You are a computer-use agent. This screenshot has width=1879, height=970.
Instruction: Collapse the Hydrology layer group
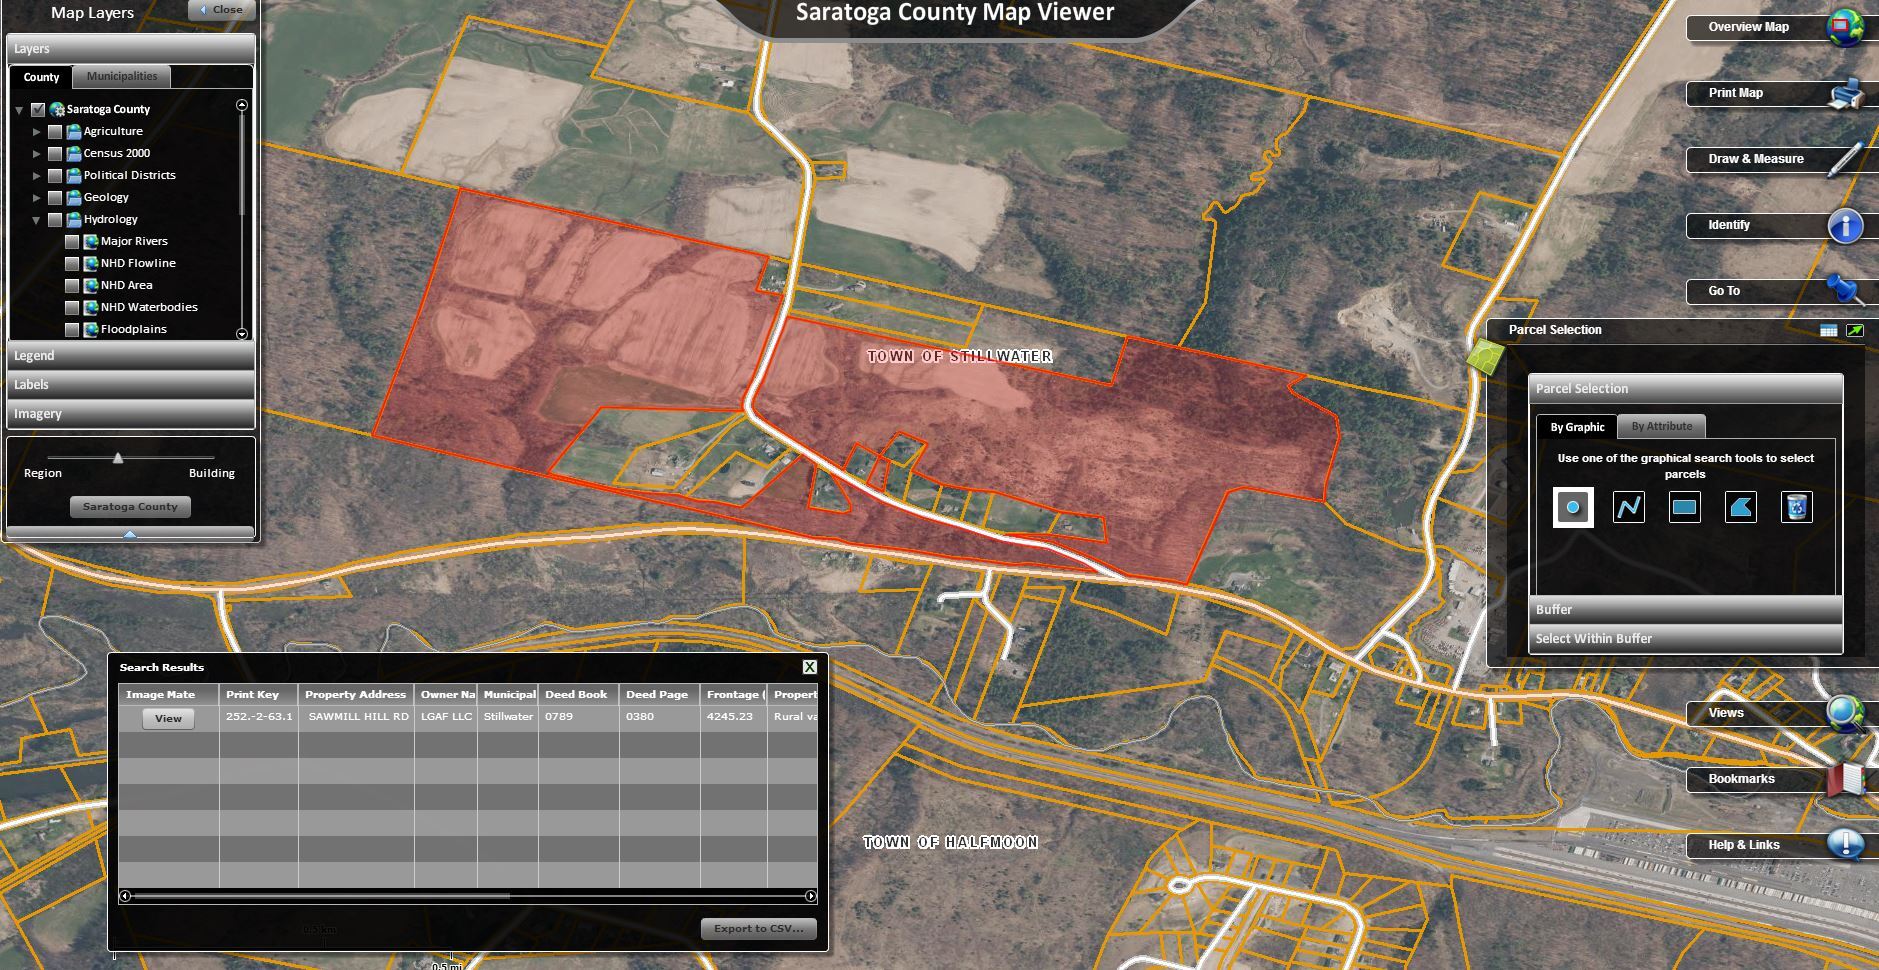coord(37,220)
